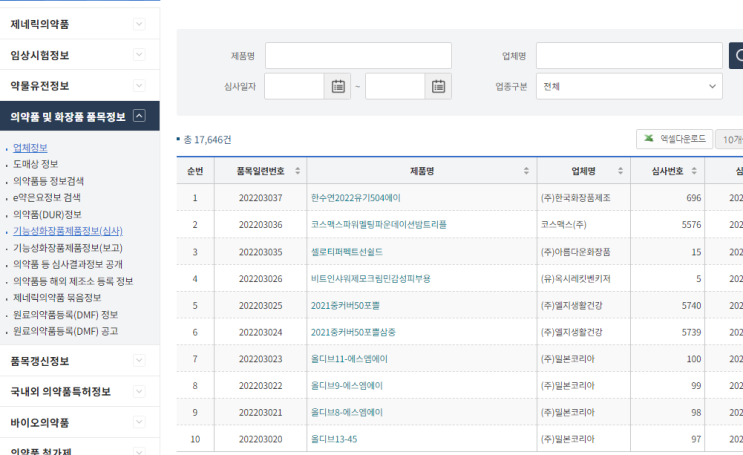Open 원료의약품등록(DMF) 정보 in the sidebar
This screenshot has width=743, height=455.
[x=65, y=315]
